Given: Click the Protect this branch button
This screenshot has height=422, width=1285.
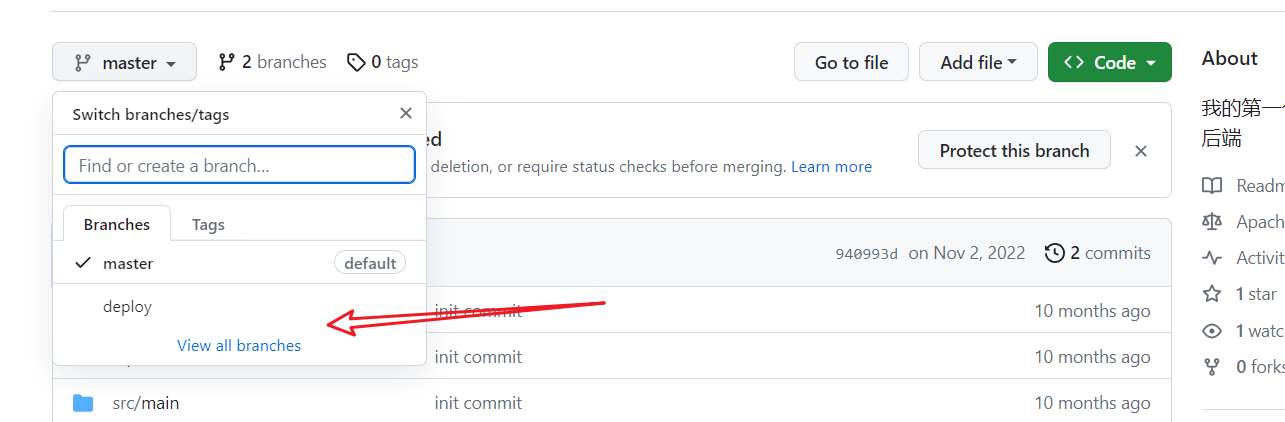Looking at the screenshot, I should (x=1014, y=151).
